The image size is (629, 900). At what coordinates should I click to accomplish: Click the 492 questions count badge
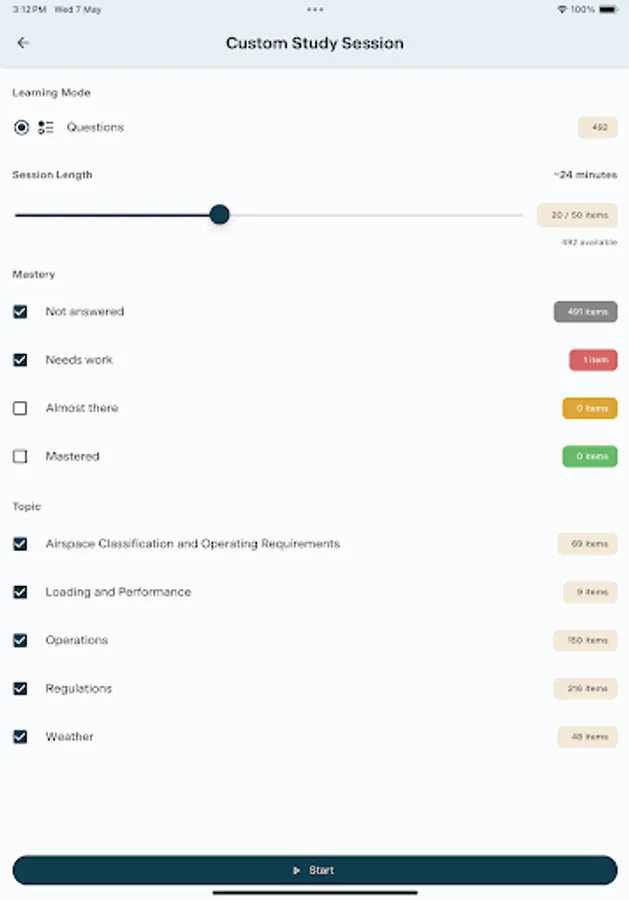coord(598,127)
